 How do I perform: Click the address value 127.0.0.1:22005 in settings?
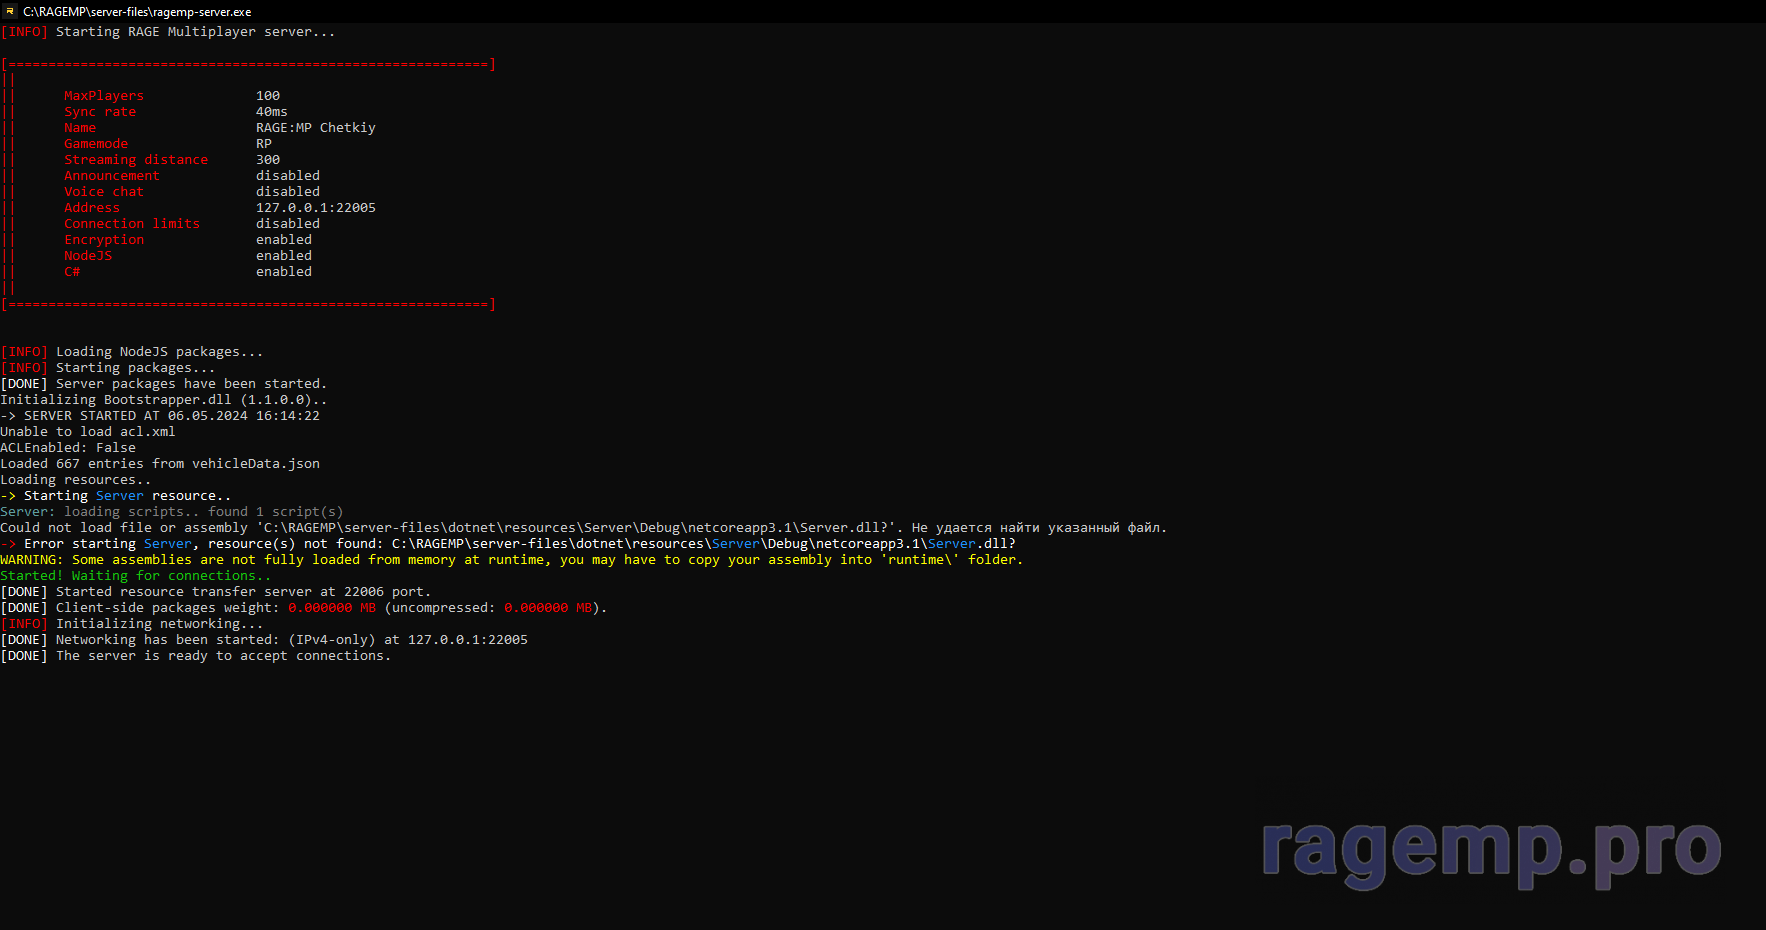tap(316, 208)
